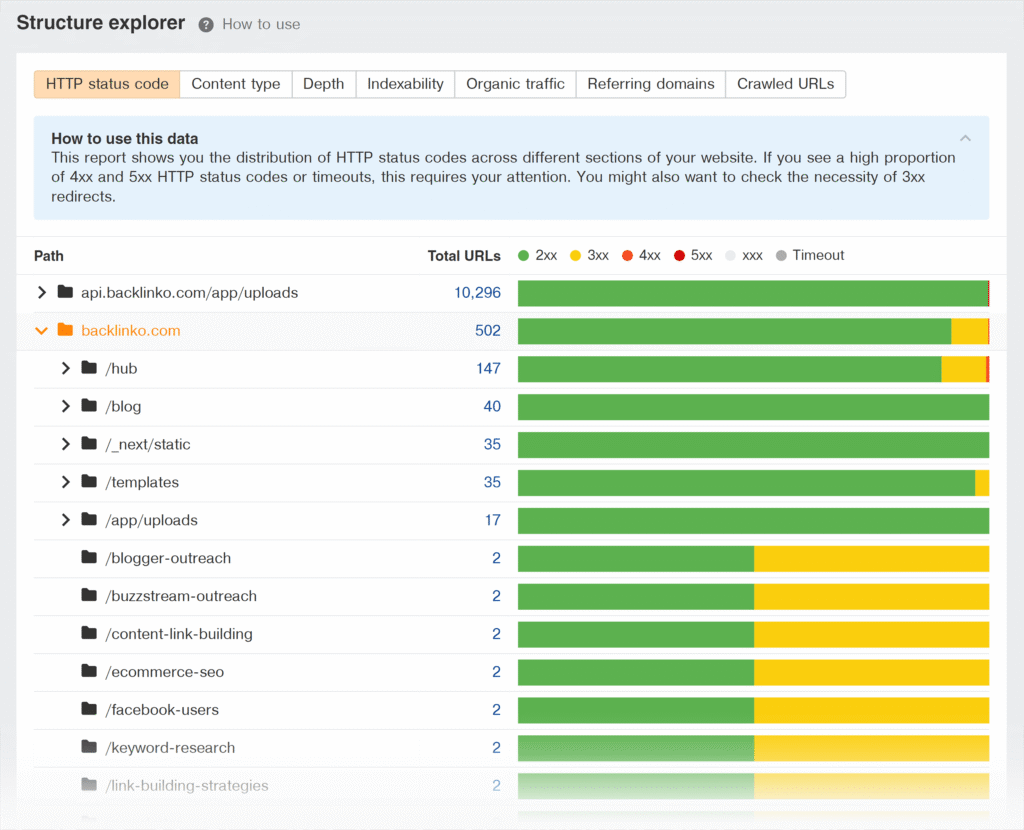Click the green 2xx legend dot
Screen dimensions: 1024x830
(524, 255)
